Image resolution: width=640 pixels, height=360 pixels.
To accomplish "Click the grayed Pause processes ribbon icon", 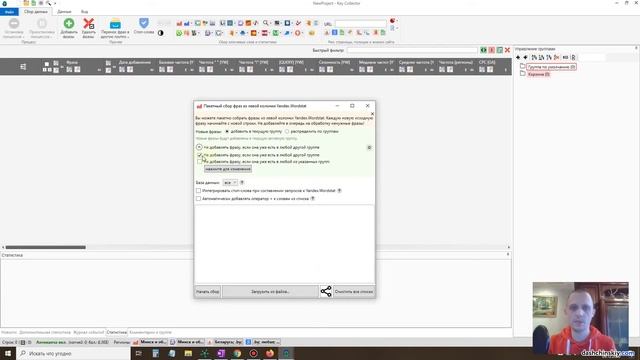I will click(x=42, y=23).
